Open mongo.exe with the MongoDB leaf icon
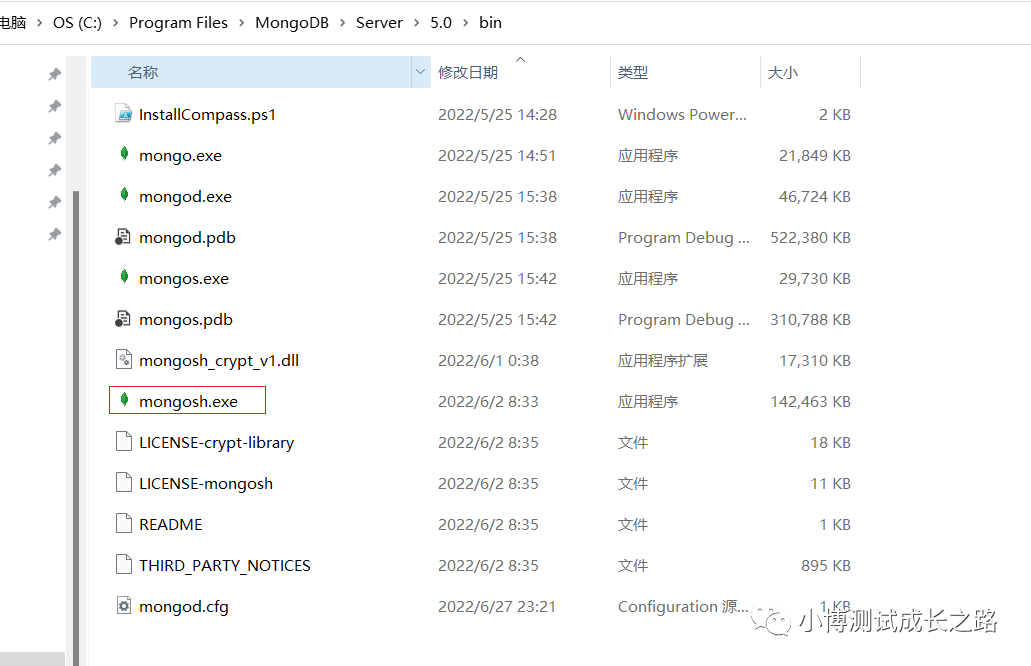The height and width of the screenshot is (666, 1031). pyautogui.click(x=123, y=155)
